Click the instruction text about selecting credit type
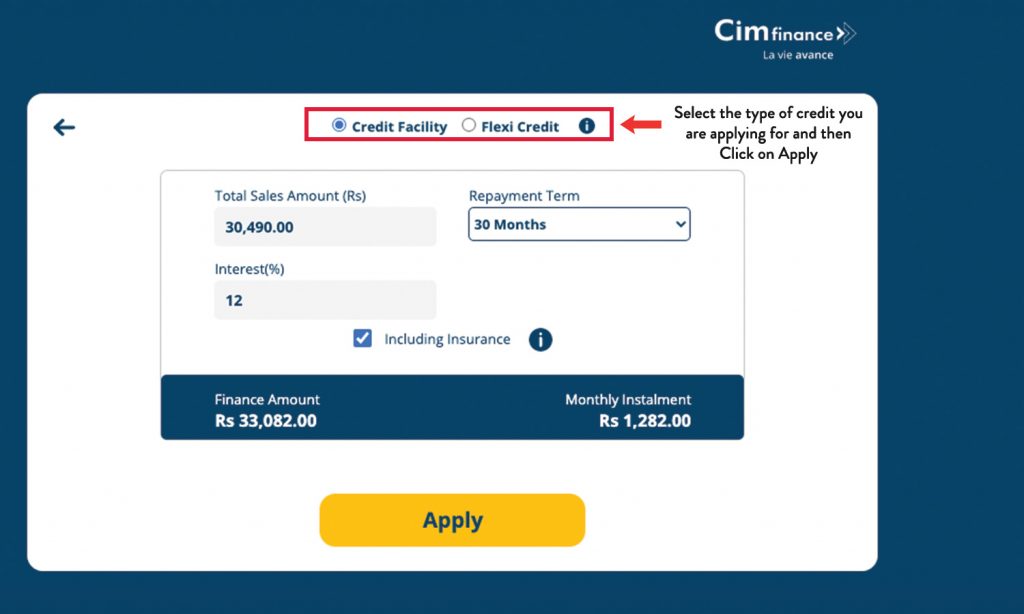The width and height of the screenshot is (1024, 614). coord(768,133)
